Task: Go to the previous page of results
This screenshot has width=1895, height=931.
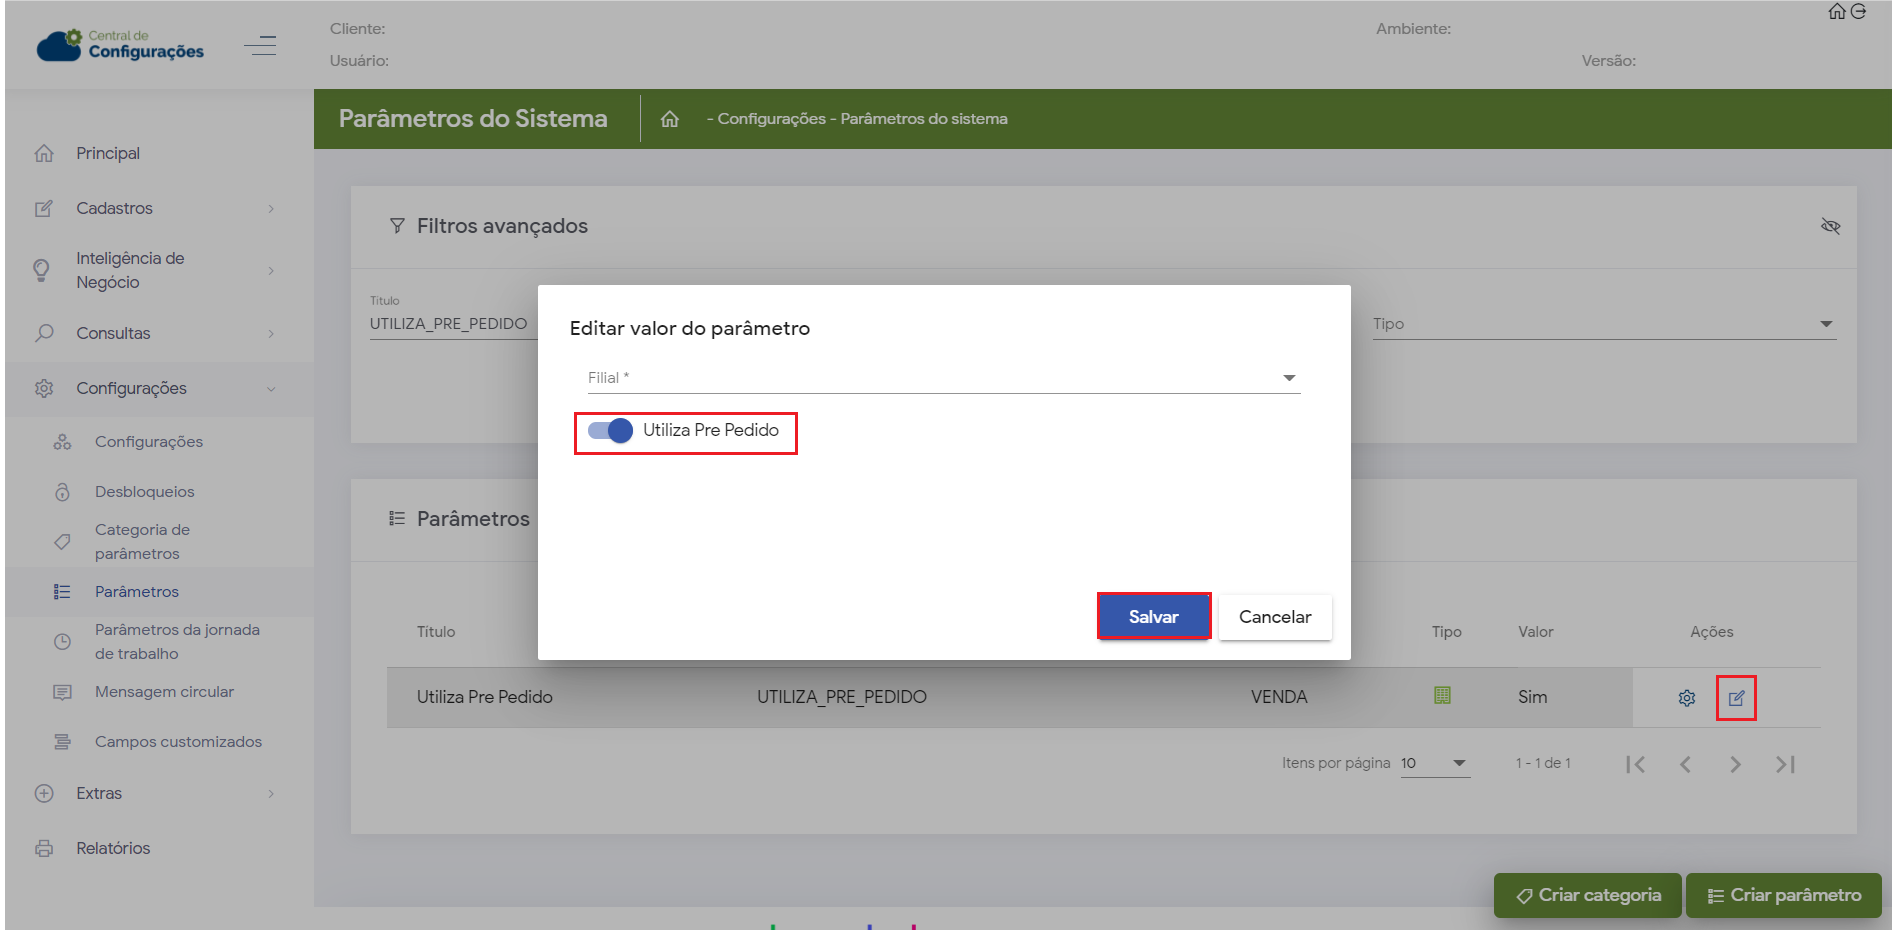Action: (x=1686, y=764)
